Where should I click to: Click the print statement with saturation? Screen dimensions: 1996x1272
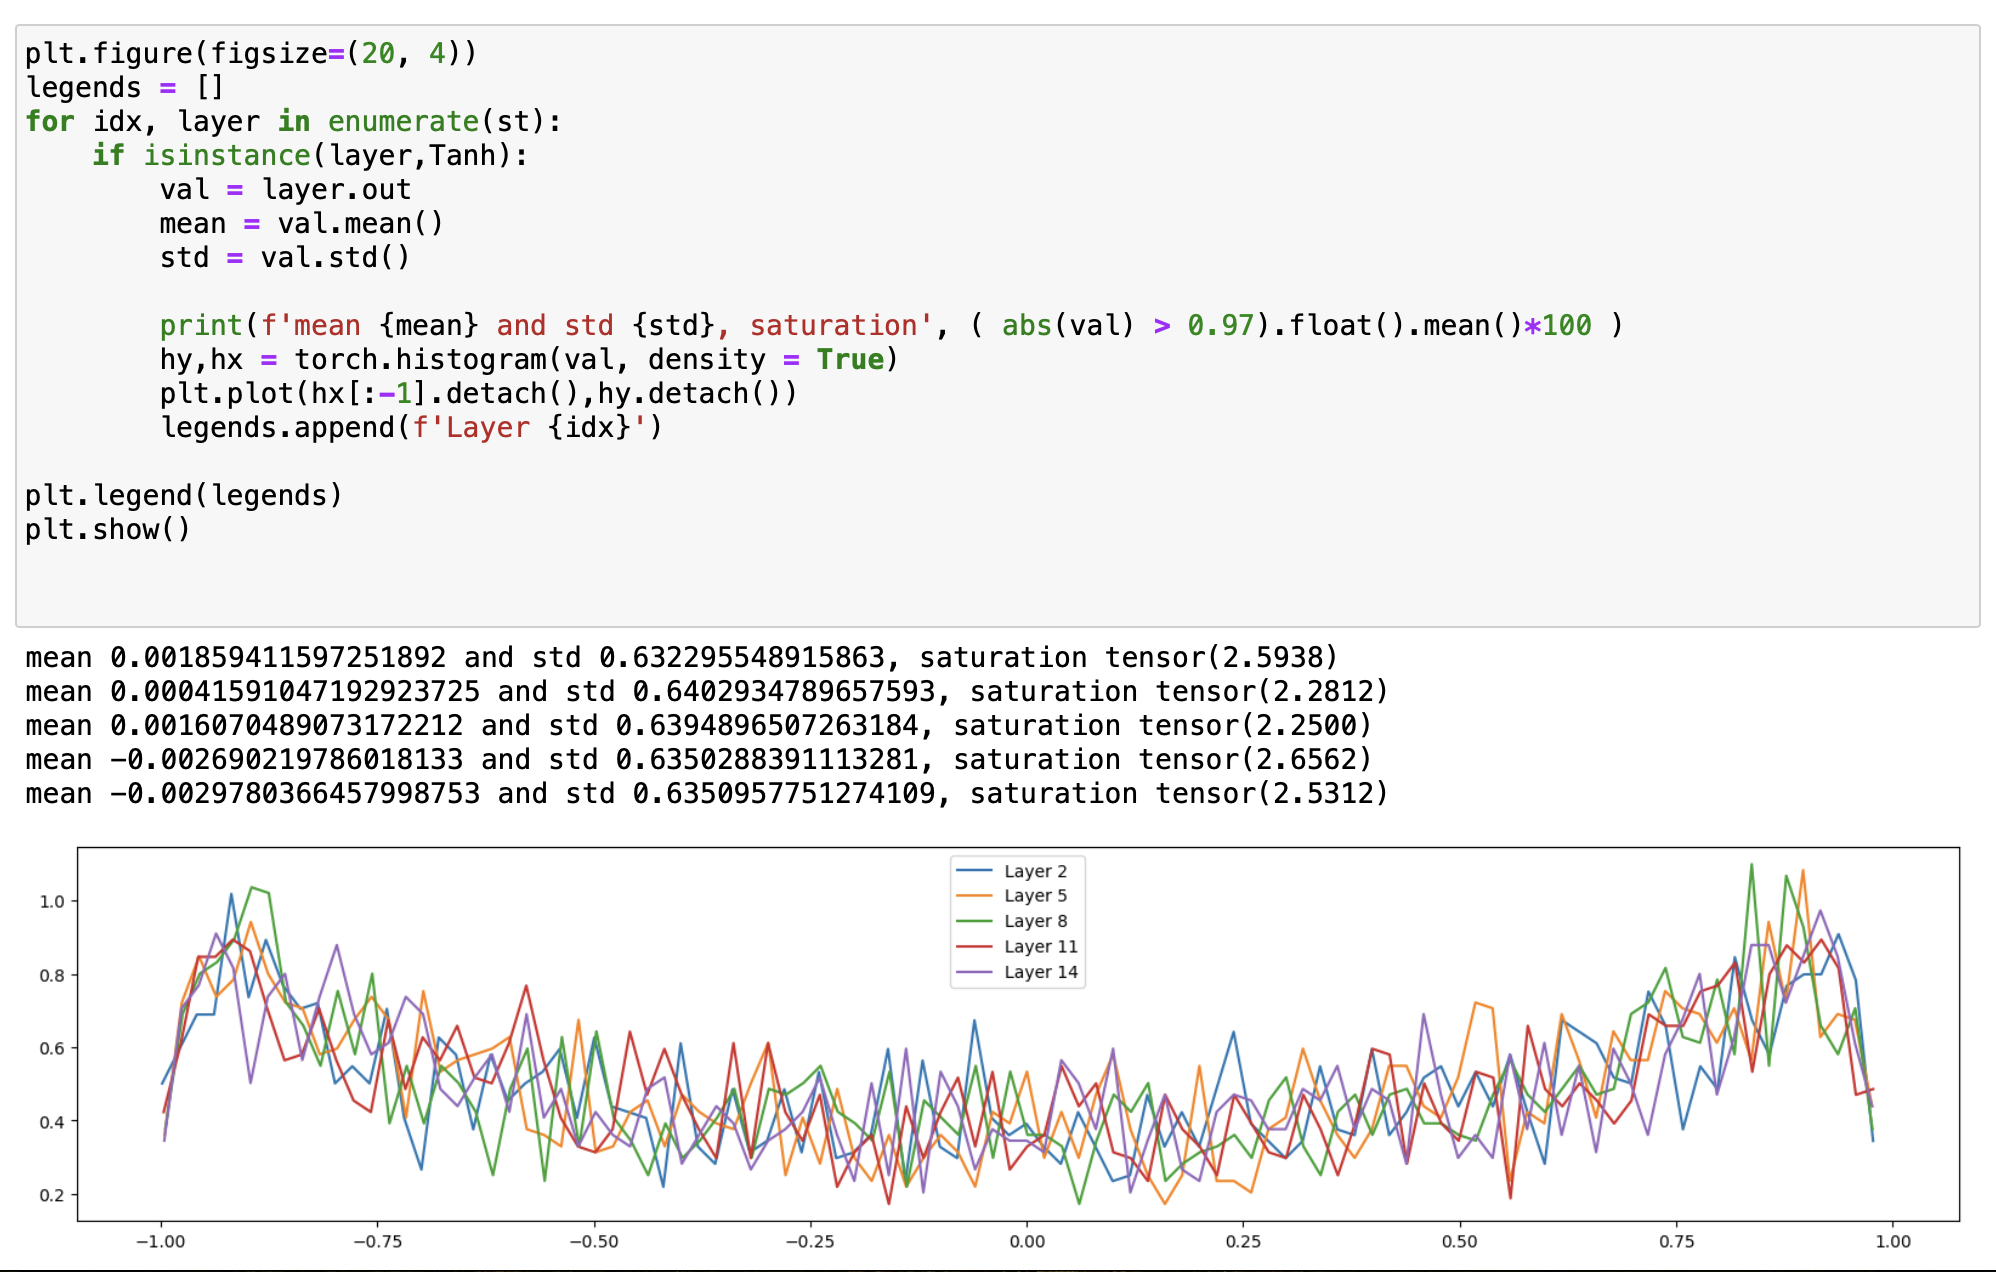[x=890, y=325]
